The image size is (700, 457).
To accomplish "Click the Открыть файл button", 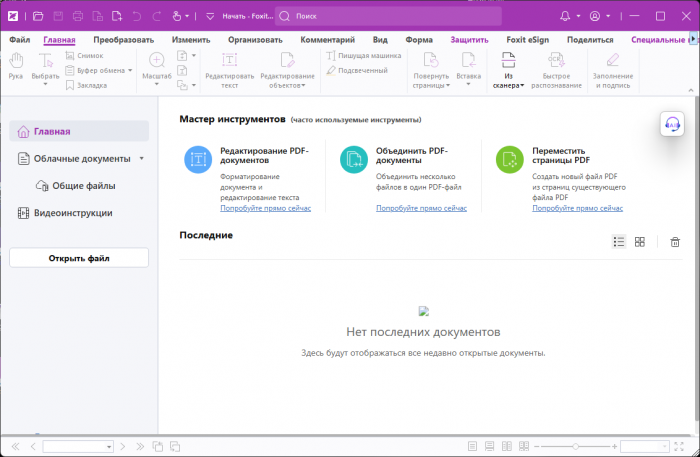I will point(79,258).
